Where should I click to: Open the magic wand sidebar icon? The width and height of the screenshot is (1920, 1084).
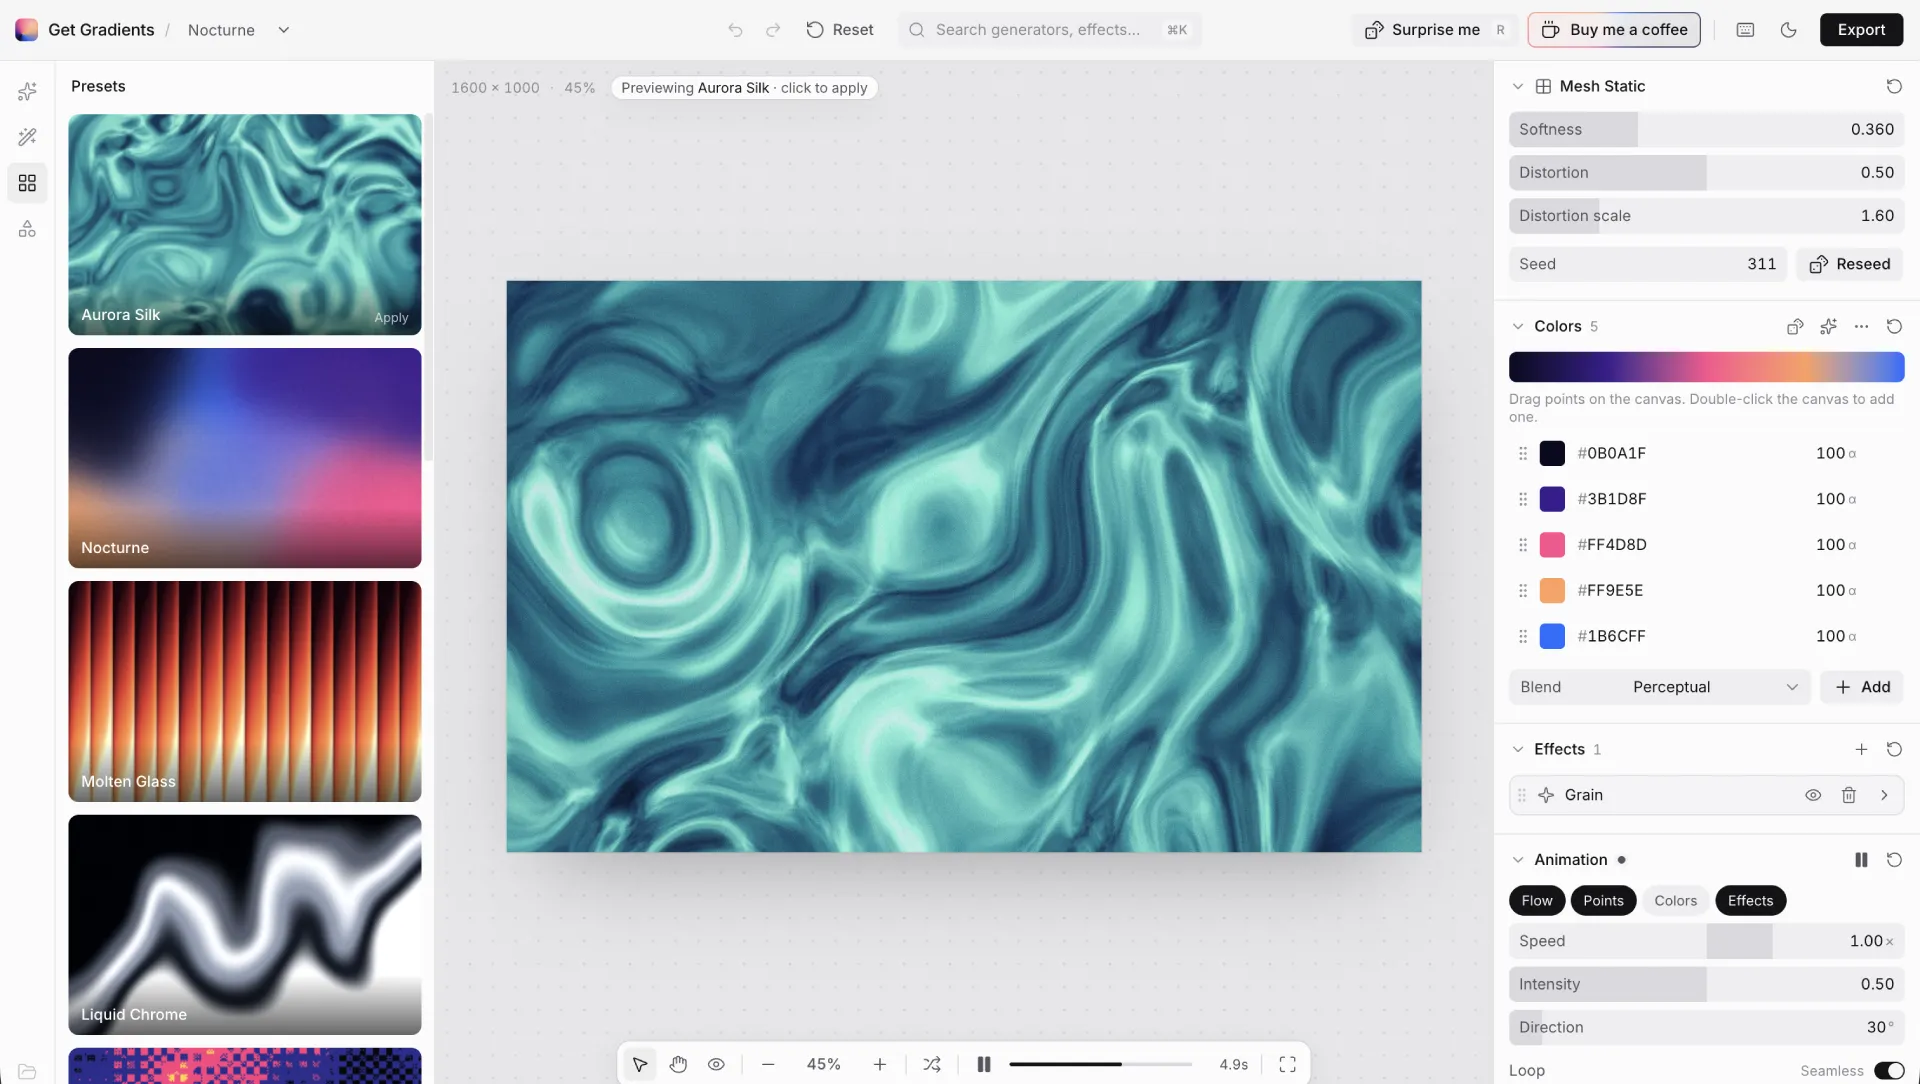tap(27, 137)
